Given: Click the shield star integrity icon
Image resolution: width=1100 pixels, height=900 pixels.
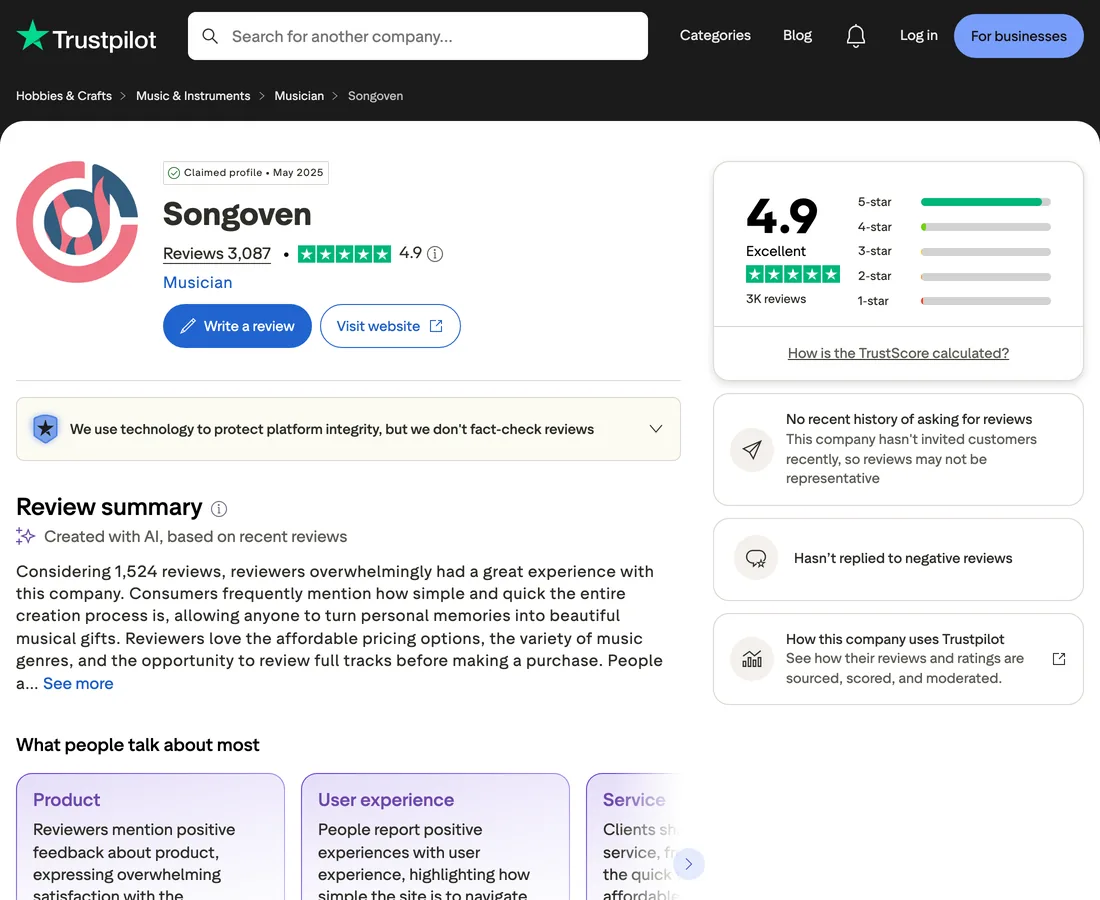Looking at the screenshot, I should (46, 429).
